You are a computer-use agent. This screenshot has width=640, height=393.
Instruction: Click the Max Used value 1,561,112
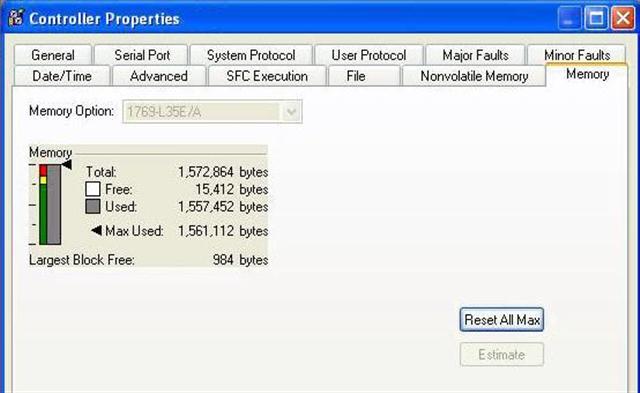click(x=206, y=231)
